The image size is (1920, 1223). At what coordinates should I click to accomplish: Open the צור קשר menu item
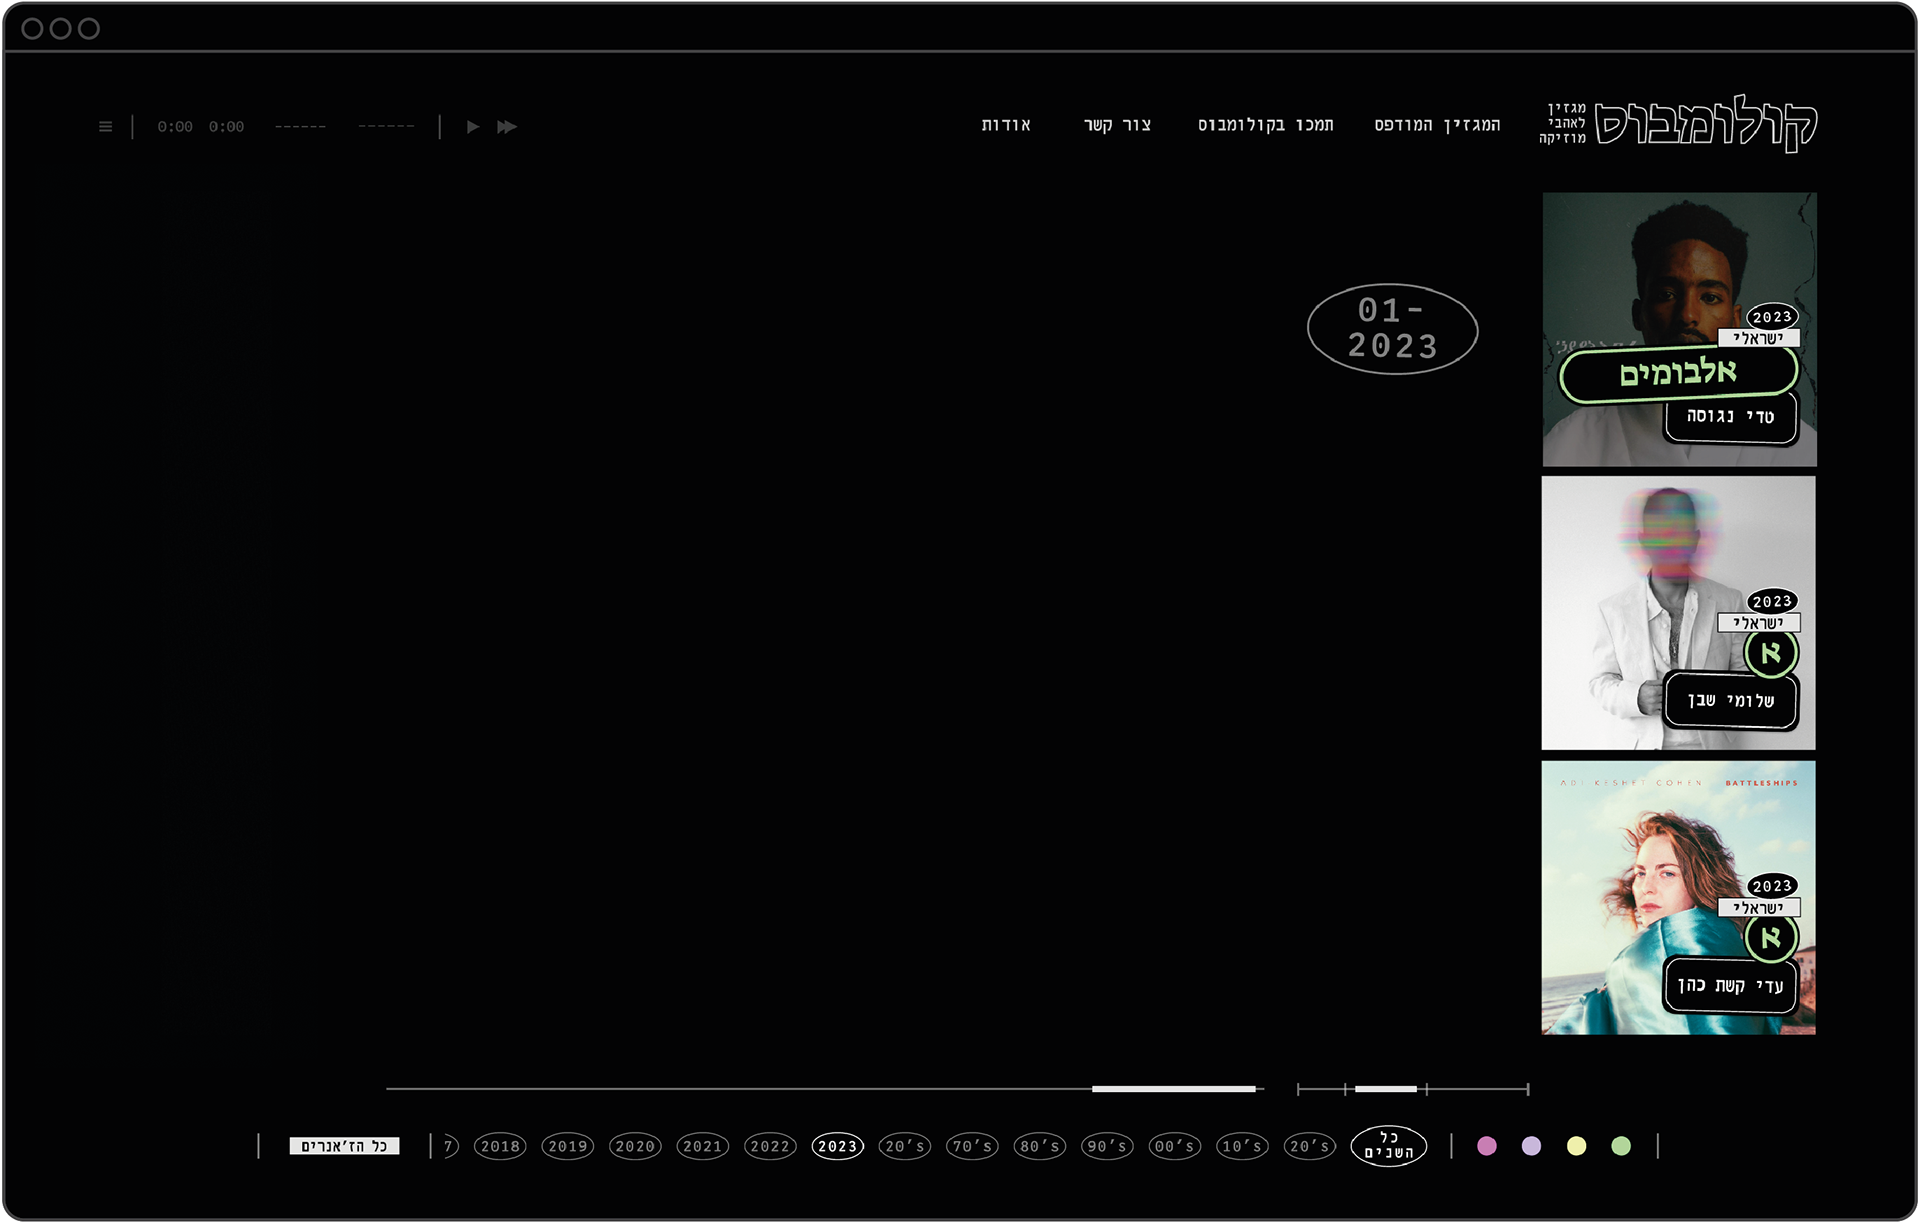1117,125
